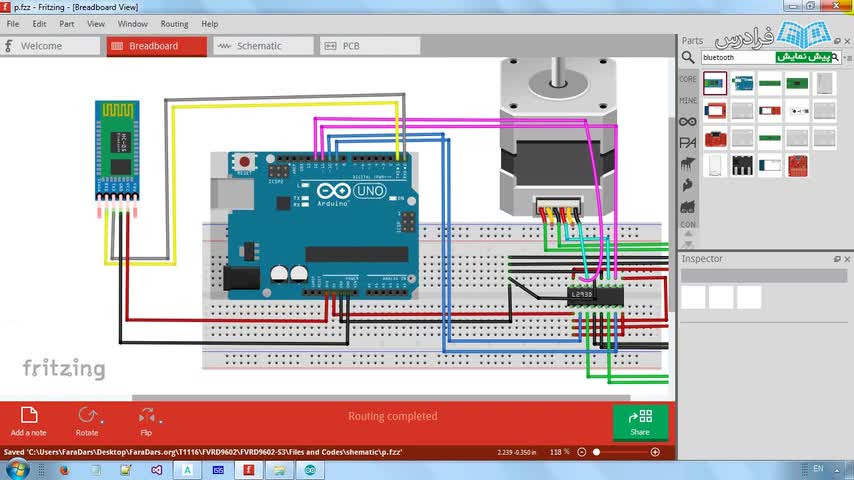Click the L293D chip on breadboard
854x480 pixels.
pos(595,295)
